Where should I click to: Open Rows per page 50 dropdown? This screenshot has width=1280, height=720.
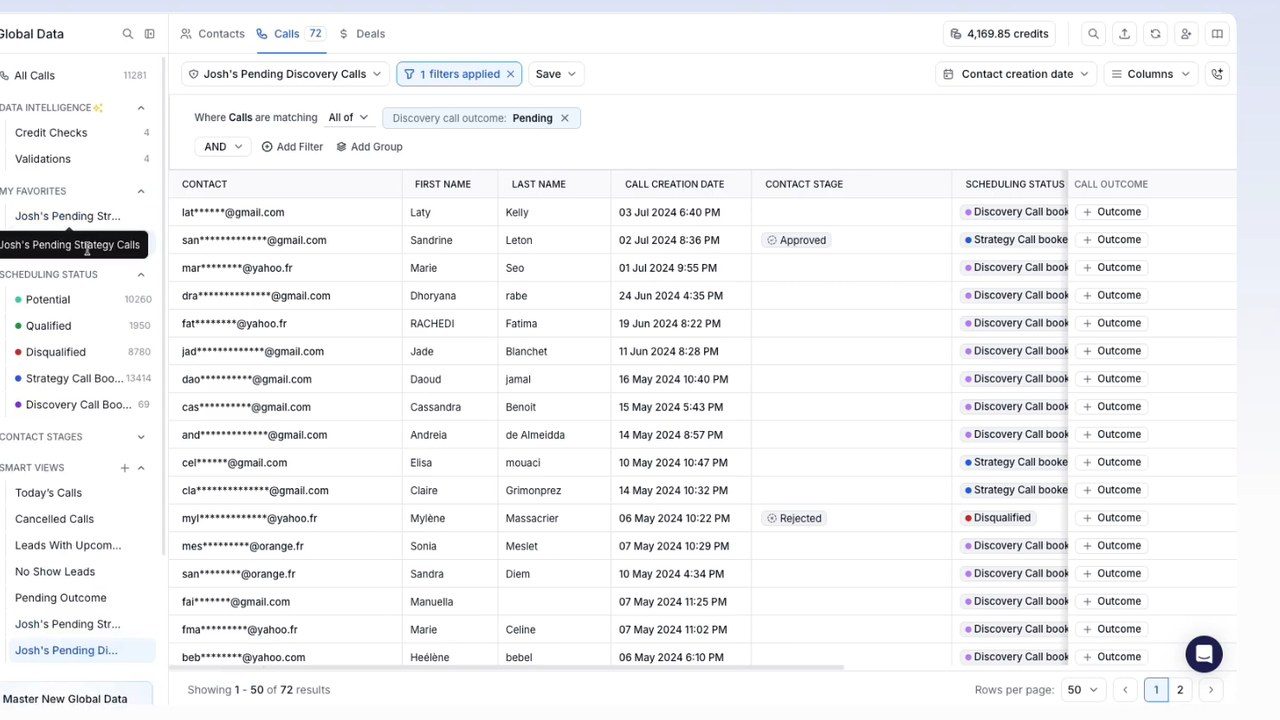click(1084, 690)
